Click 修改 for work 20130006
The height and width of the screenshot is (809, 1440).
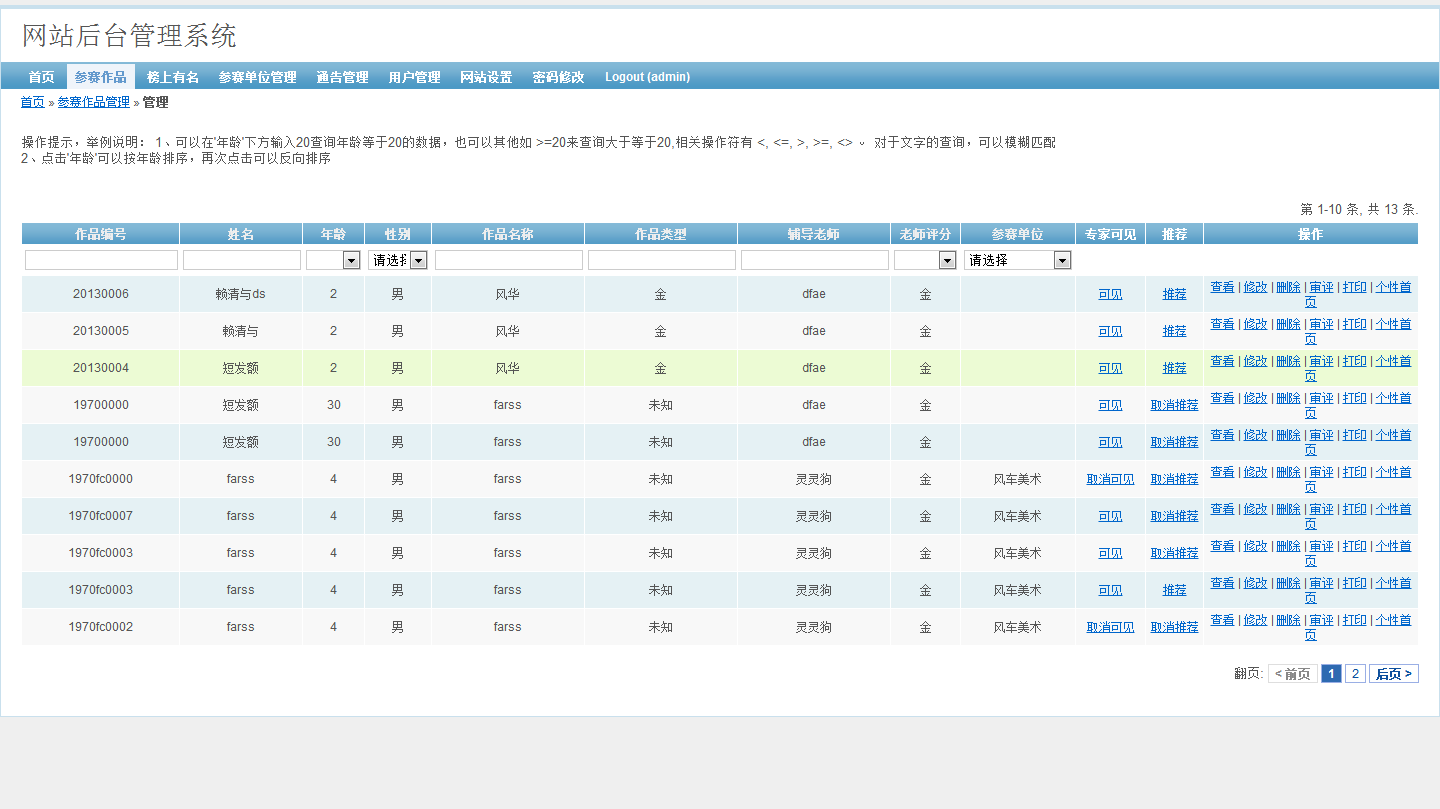[x=1255, y=287]
